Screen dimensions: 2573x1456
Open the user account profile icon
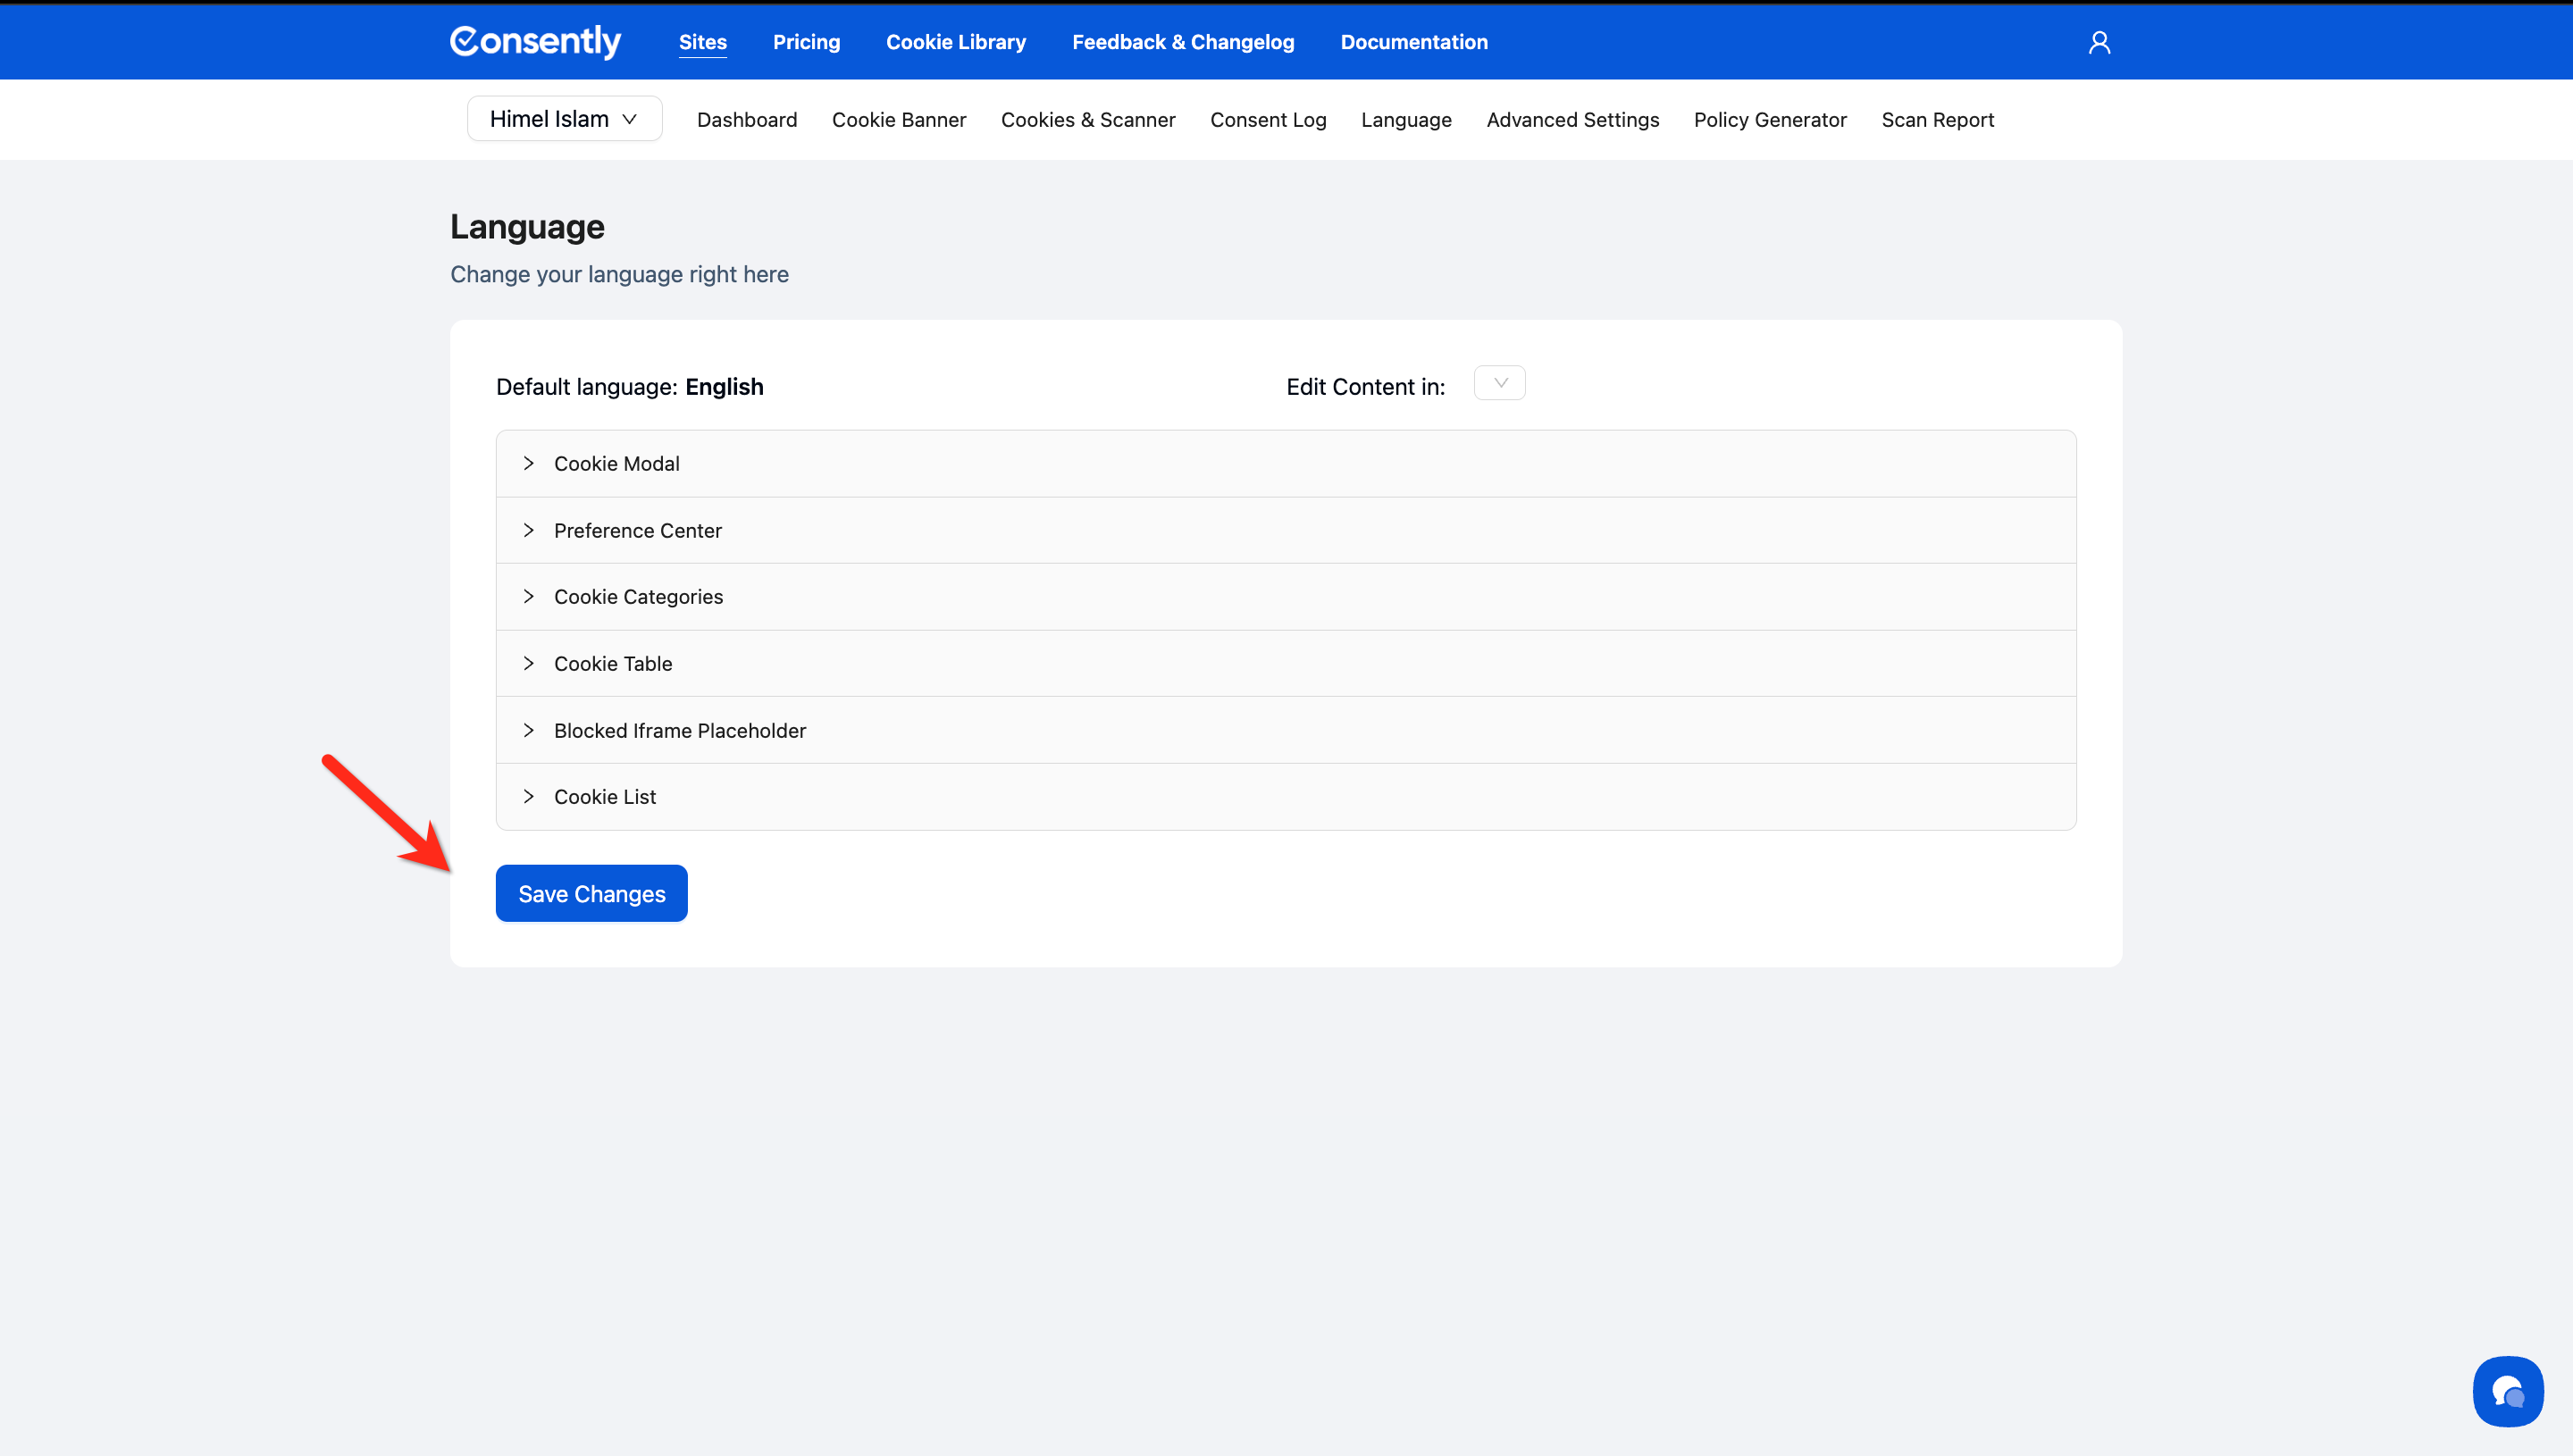click(x=2099, y=42)
